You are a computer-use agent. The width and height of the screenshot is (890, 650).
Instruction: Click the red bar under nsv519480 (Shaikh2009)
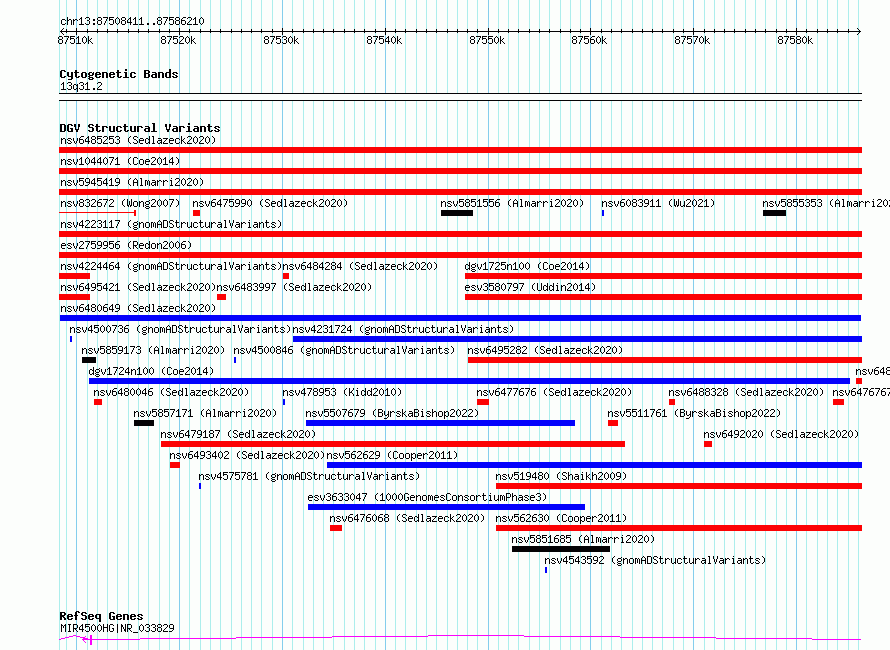pyautogui.click(x=679, y=486)
